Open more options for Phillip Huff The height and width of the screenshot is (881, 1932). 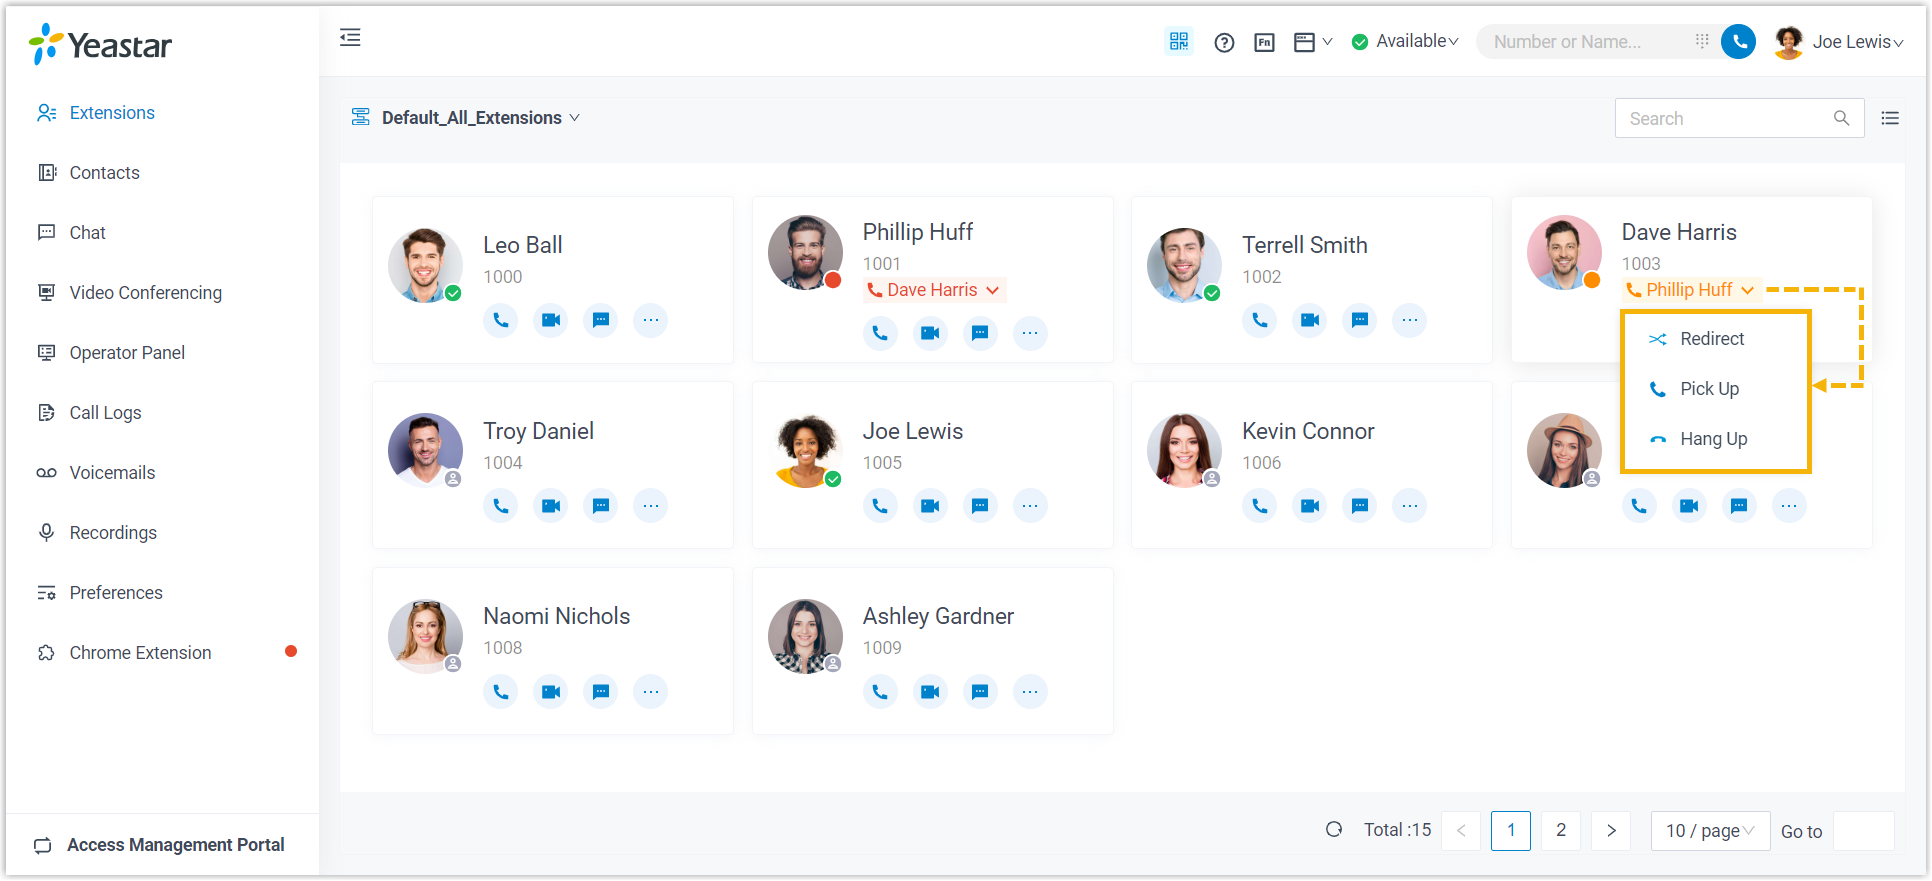click(x=1030, y=333)
